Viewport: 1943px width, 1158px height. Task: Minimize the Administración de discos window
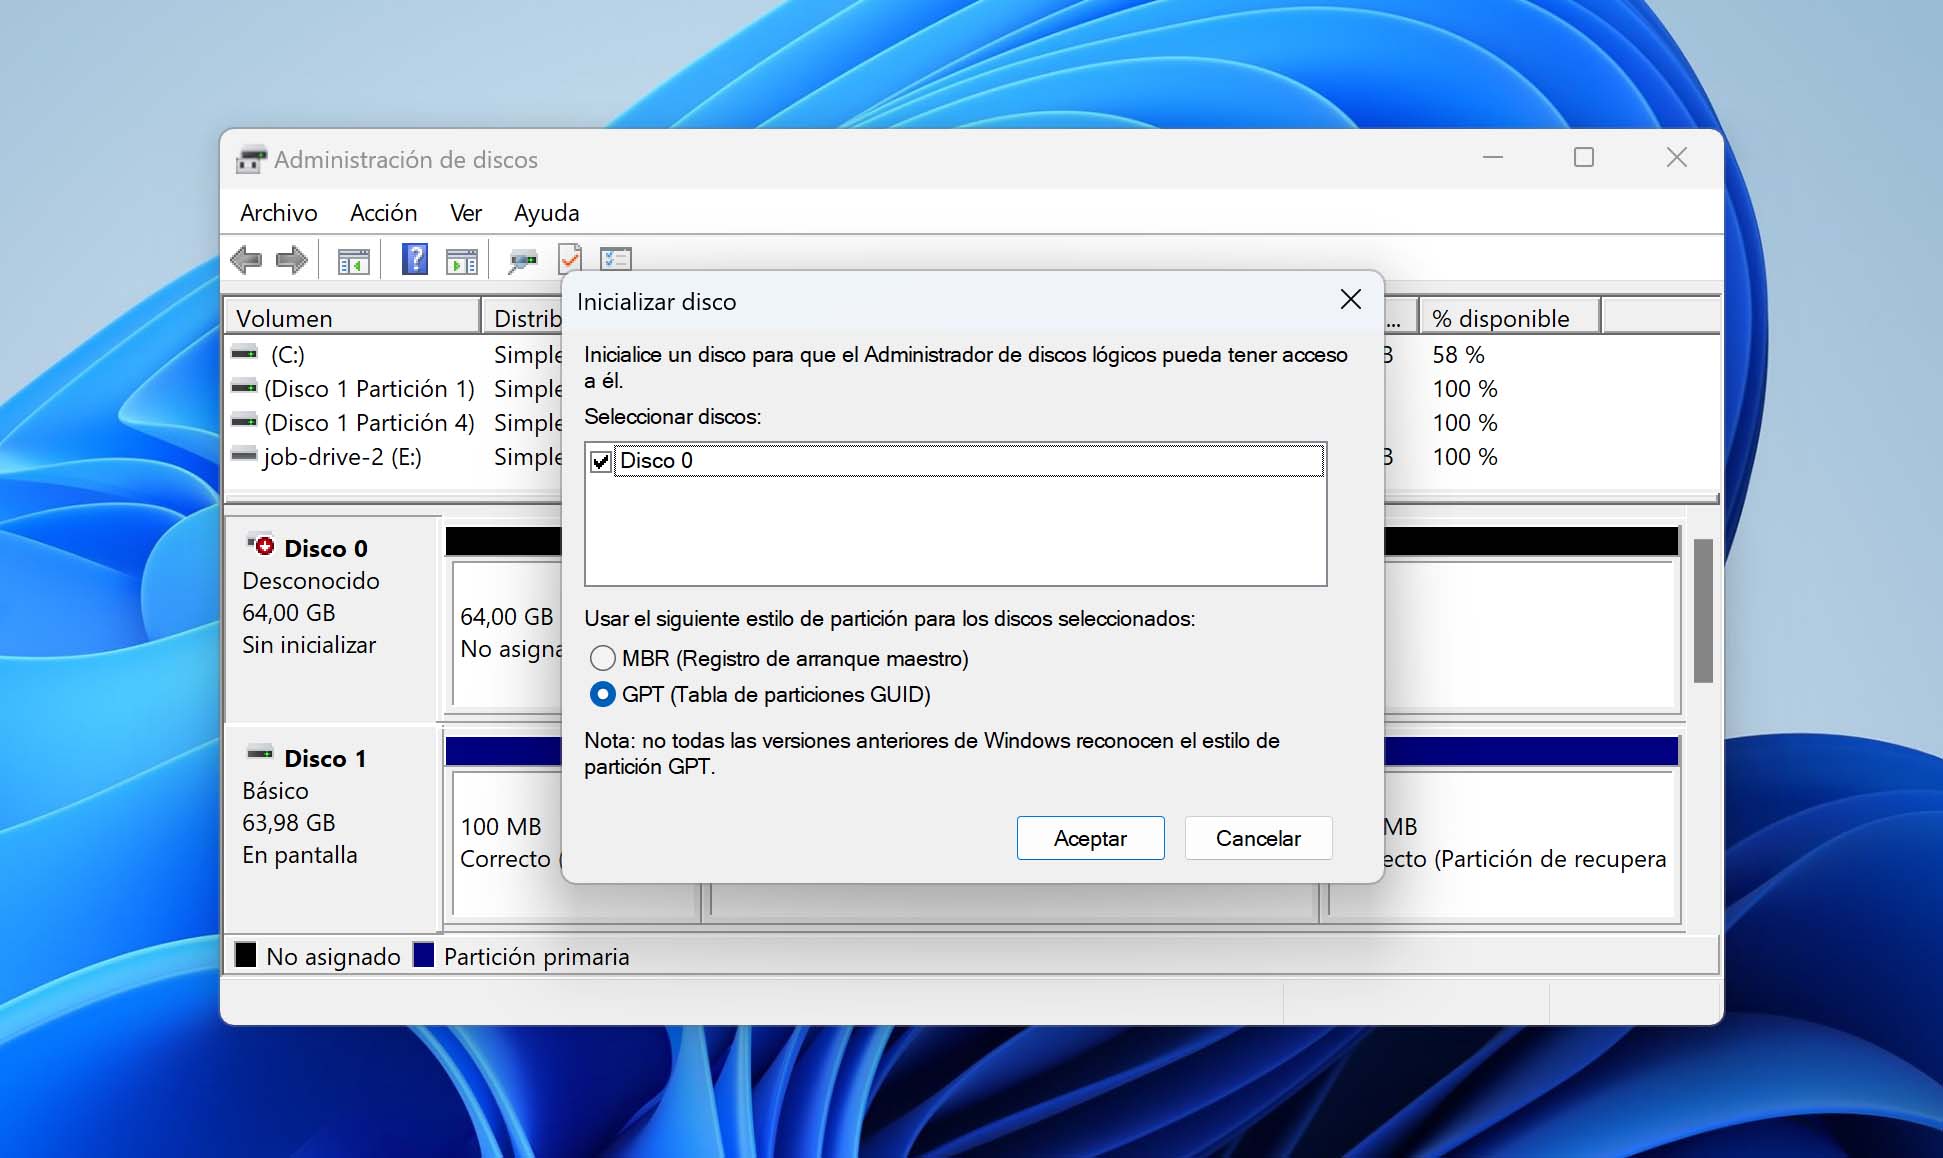pos(1493,157)
